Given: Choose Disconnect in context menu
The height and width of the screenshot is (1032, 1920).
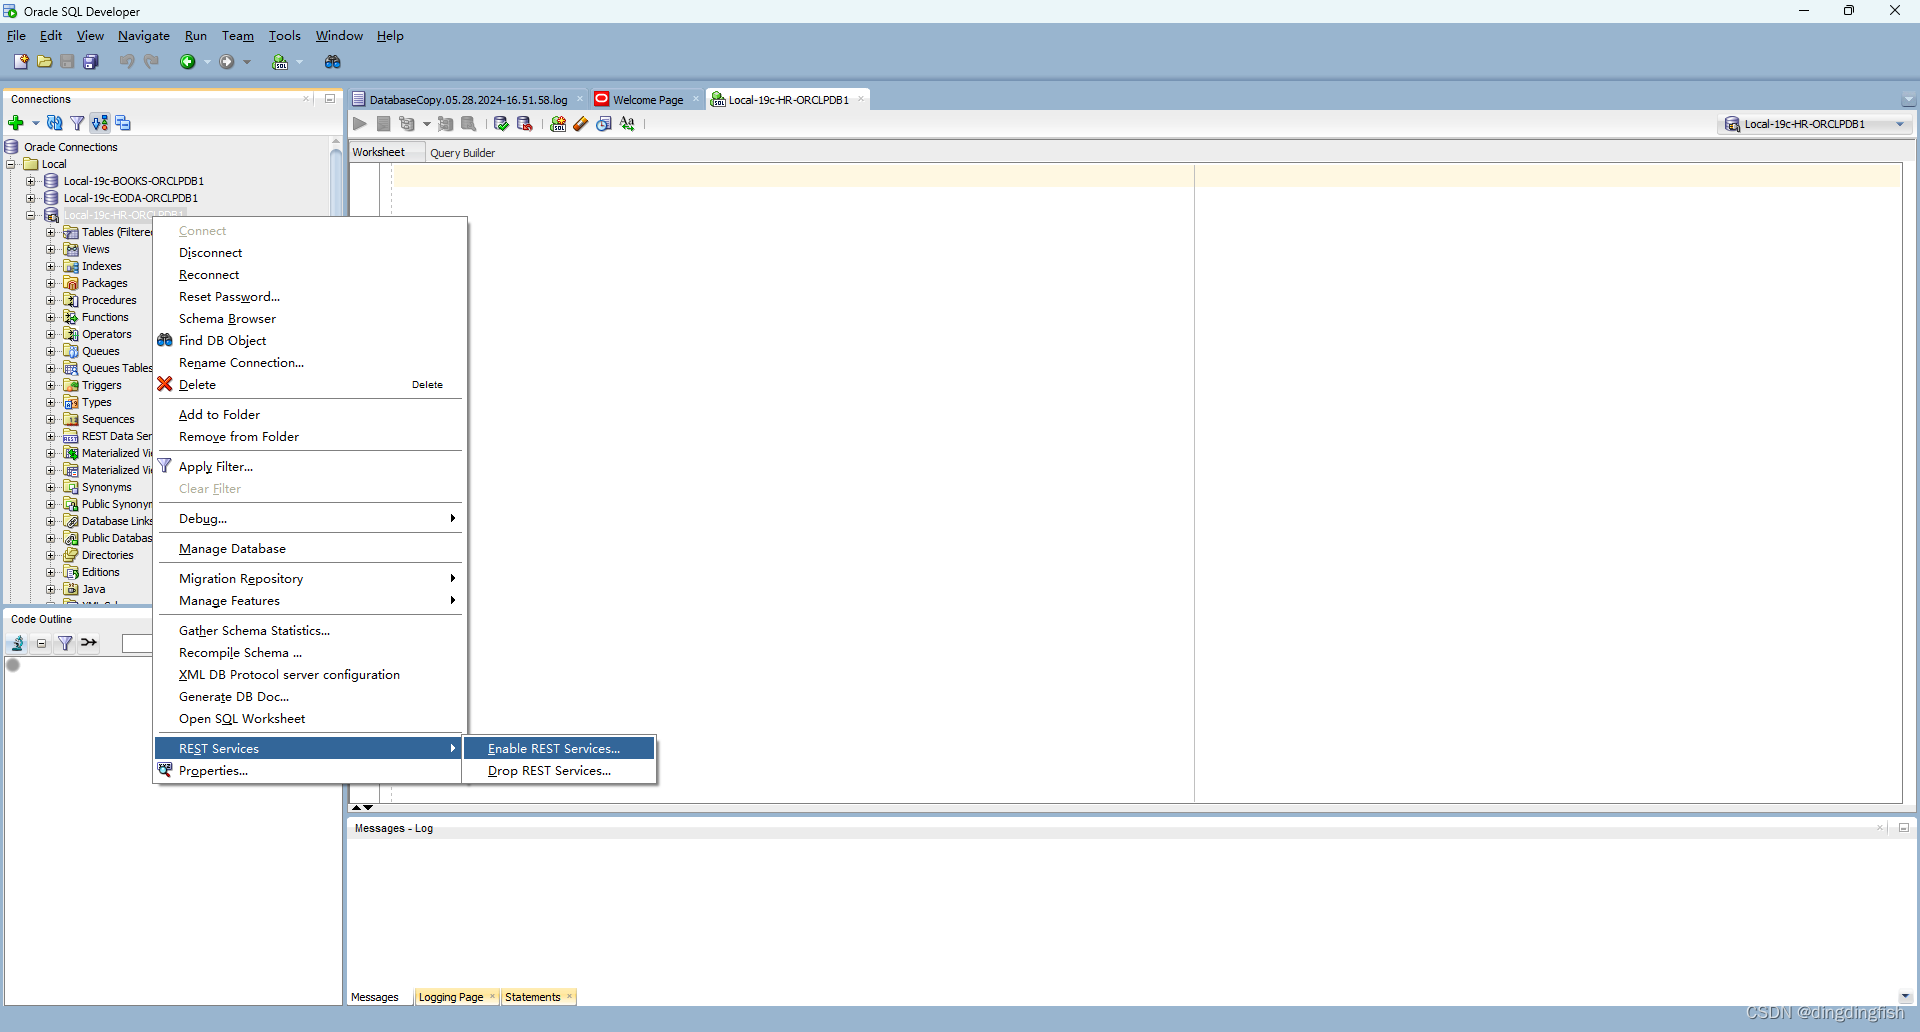Looking at the screenshot, I should pyautogui.click(x=308, y=252).
